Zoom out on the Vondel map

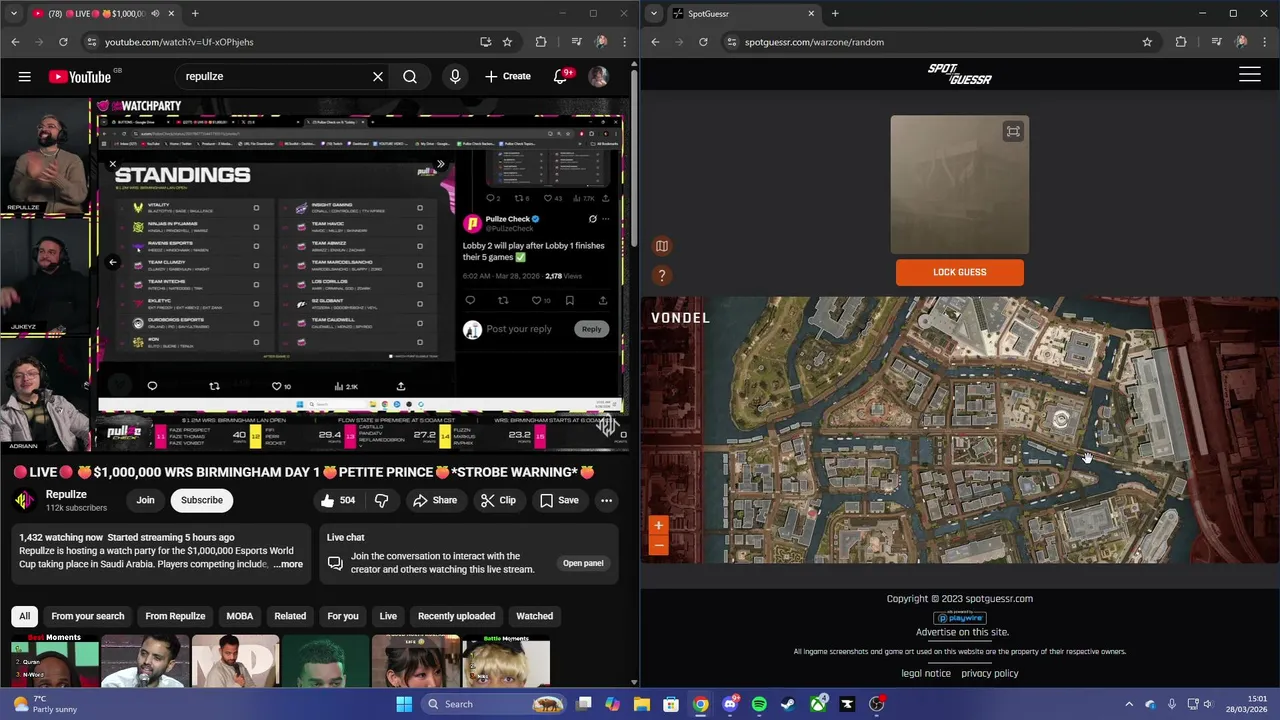658,545
